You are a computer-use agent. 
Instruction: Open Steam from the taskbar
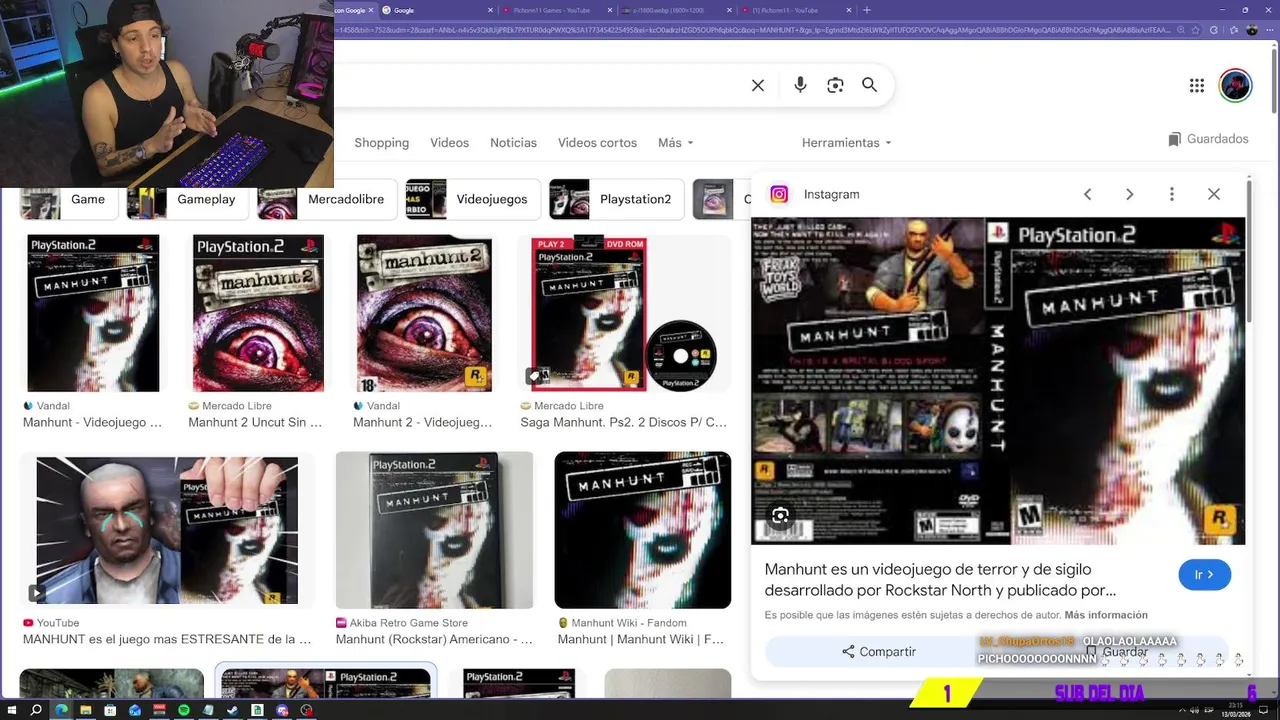click(x=233, y=710)
